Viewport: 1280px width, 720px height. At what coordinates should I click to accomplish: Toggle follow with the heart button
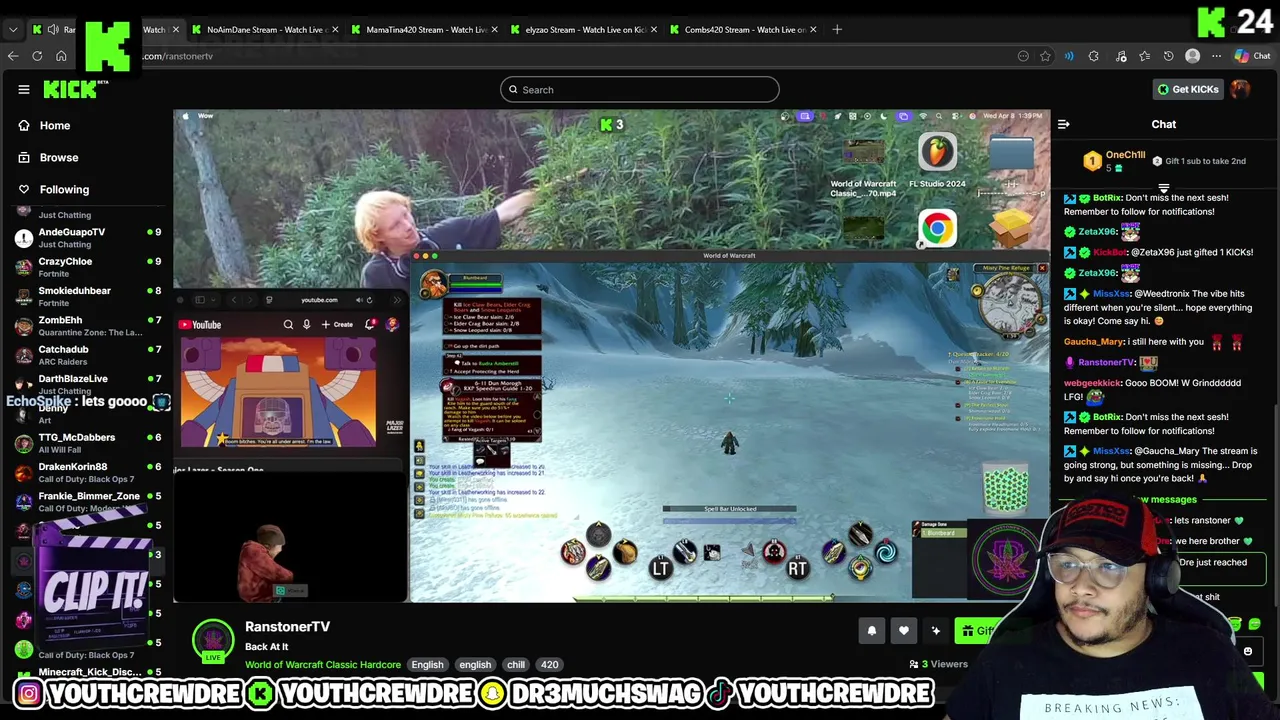click(x=904, y=631)
